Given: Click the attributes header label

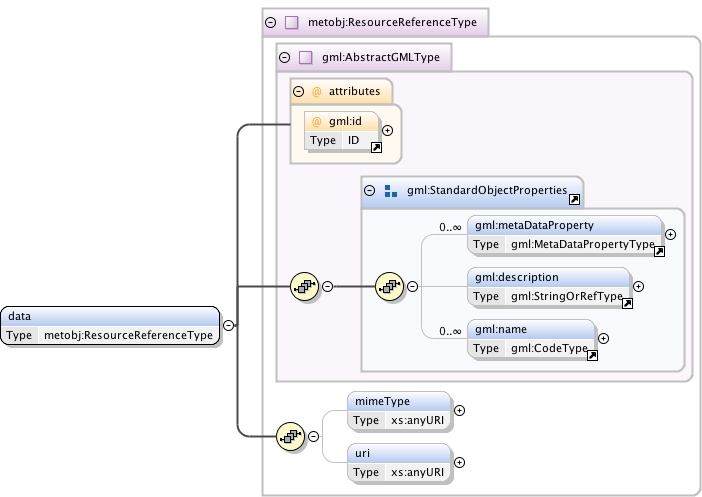Looking at the screenshot, I should click(x=354, y=91).
